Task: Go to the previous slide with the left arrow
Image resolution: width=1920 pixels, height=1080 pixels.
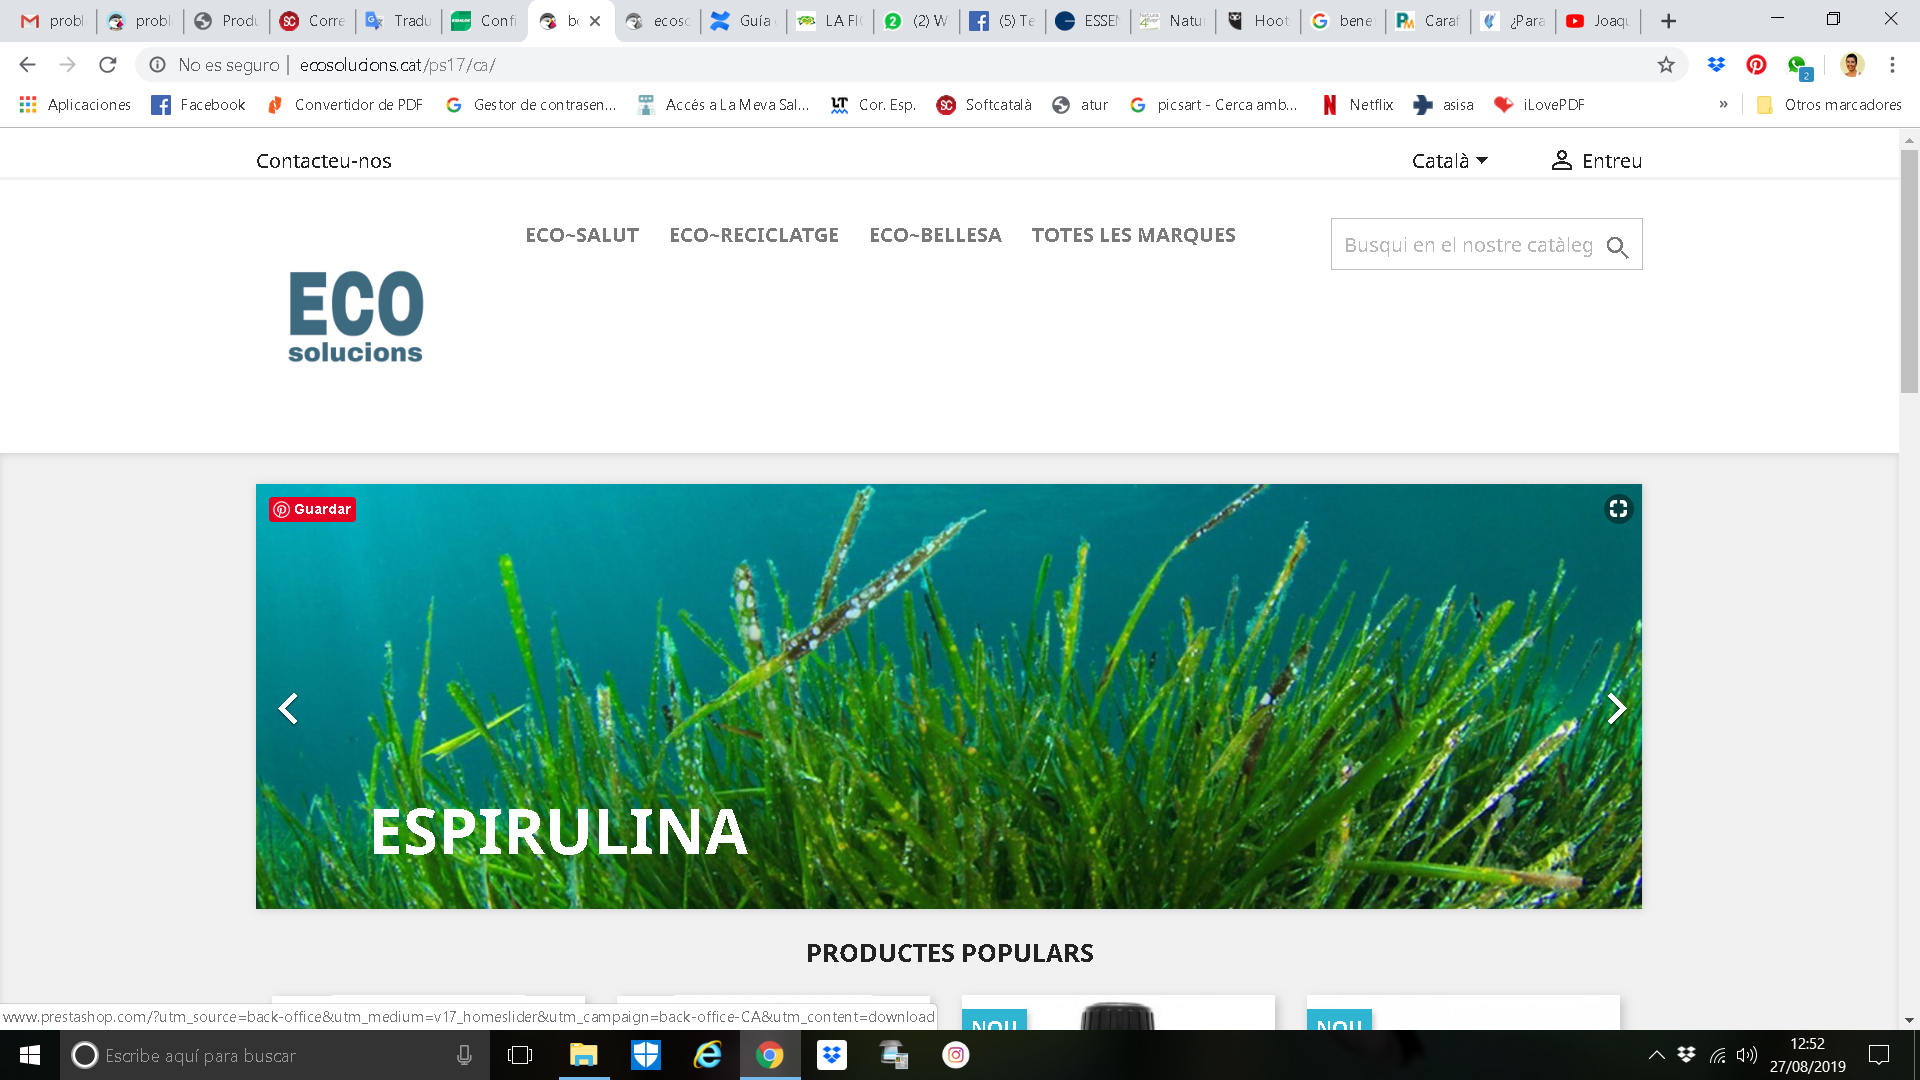Action: (x=288, y=708)
